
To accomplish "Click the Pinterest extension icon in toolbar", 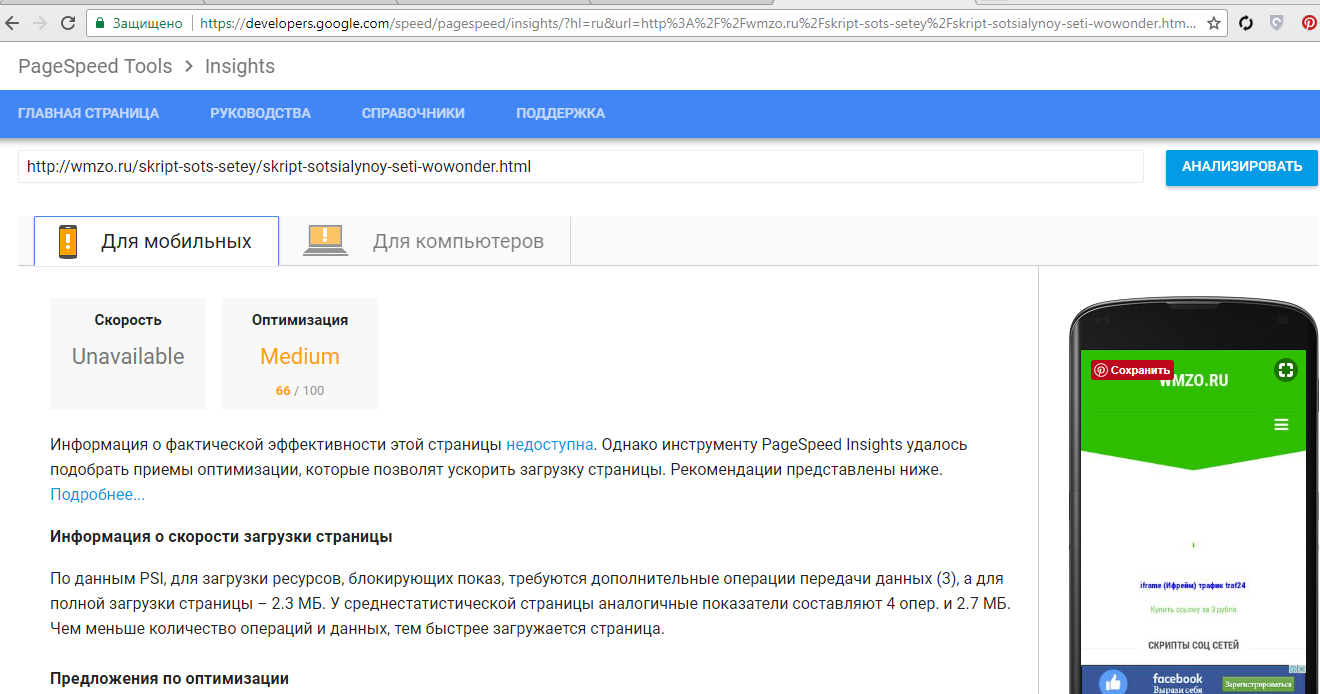I will (1309, 22).
